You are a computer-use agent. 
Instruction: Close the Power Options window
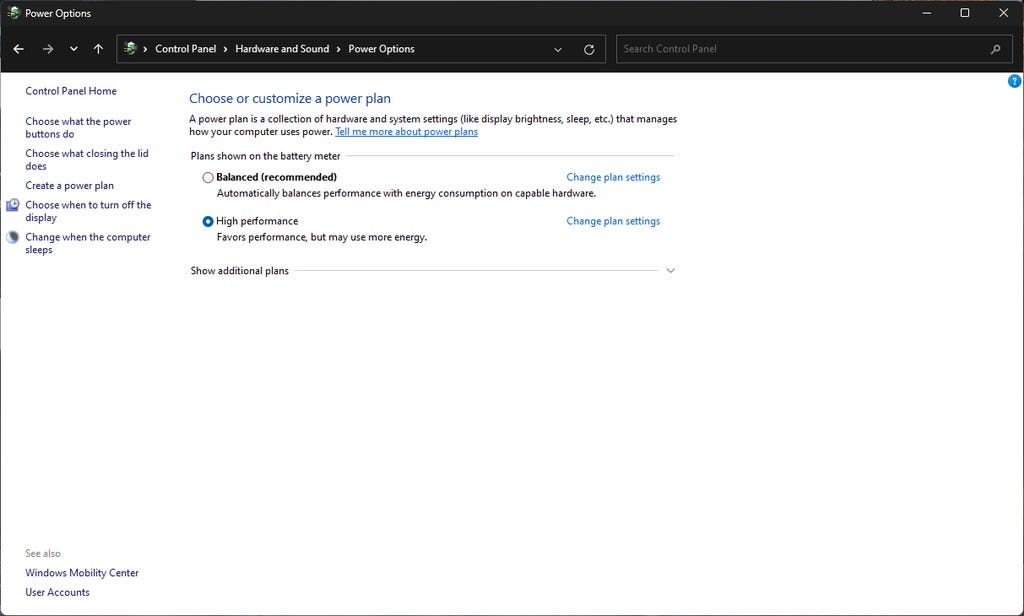coord(1003,13)
